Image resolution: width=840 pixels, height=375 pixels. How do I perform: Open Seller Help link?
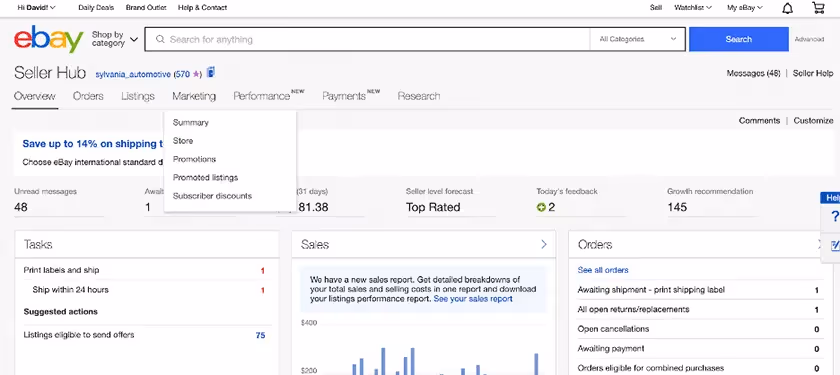tap(813, 73)
